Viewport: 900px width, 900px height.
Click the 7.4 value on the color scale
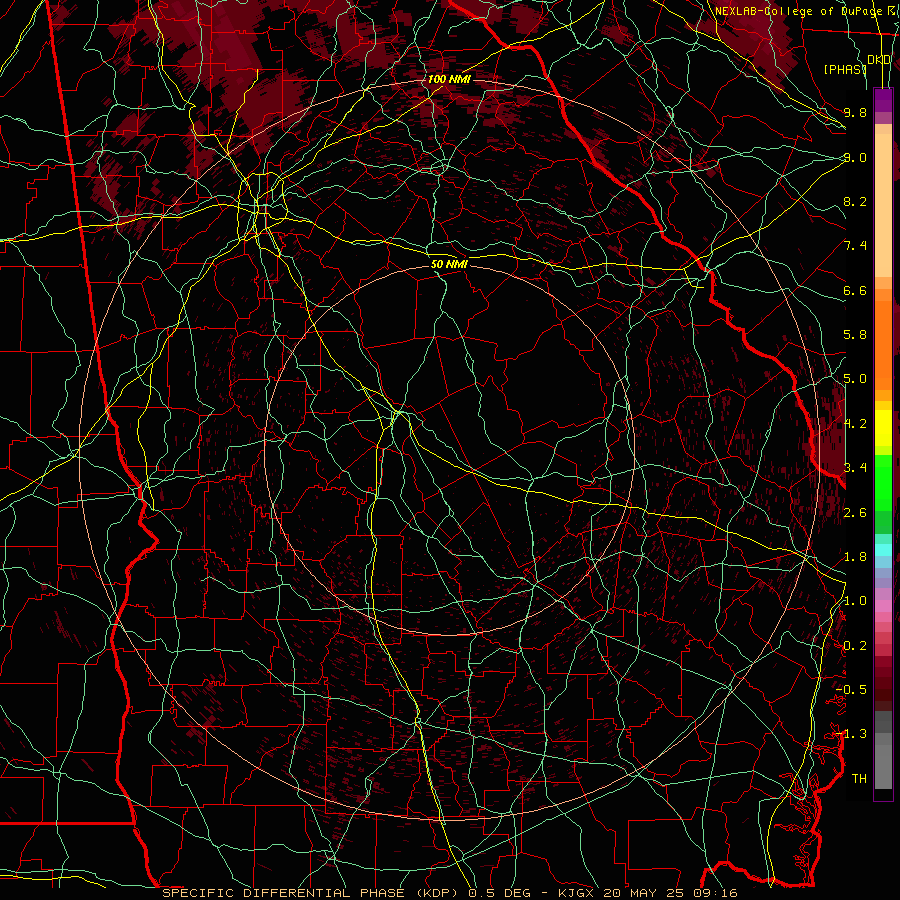(855, 246)
